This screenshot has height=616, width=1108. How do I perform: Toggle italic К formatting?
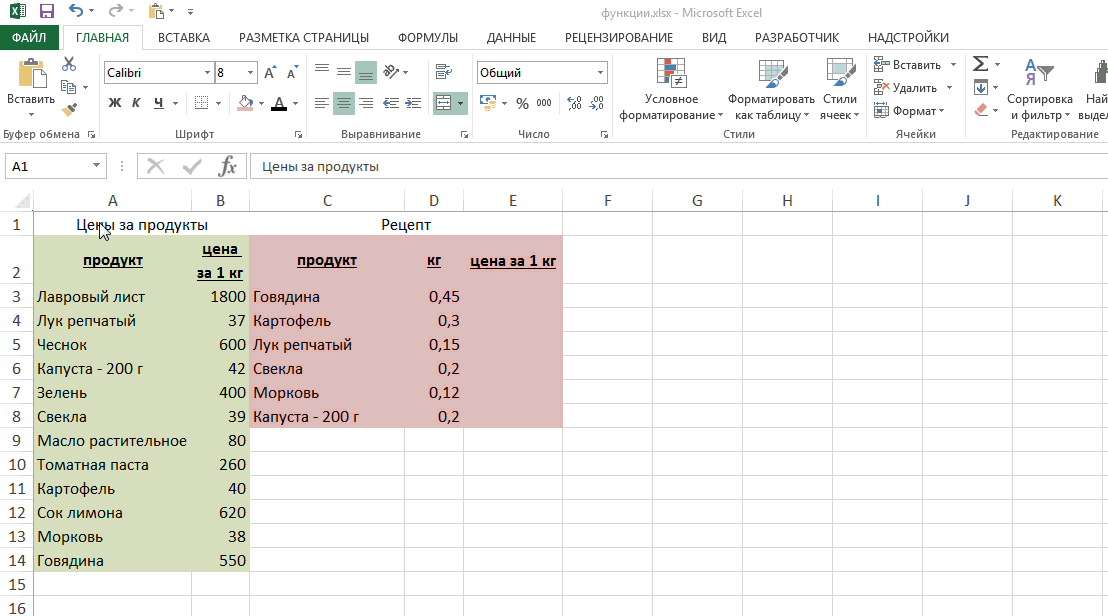point(137,103)
